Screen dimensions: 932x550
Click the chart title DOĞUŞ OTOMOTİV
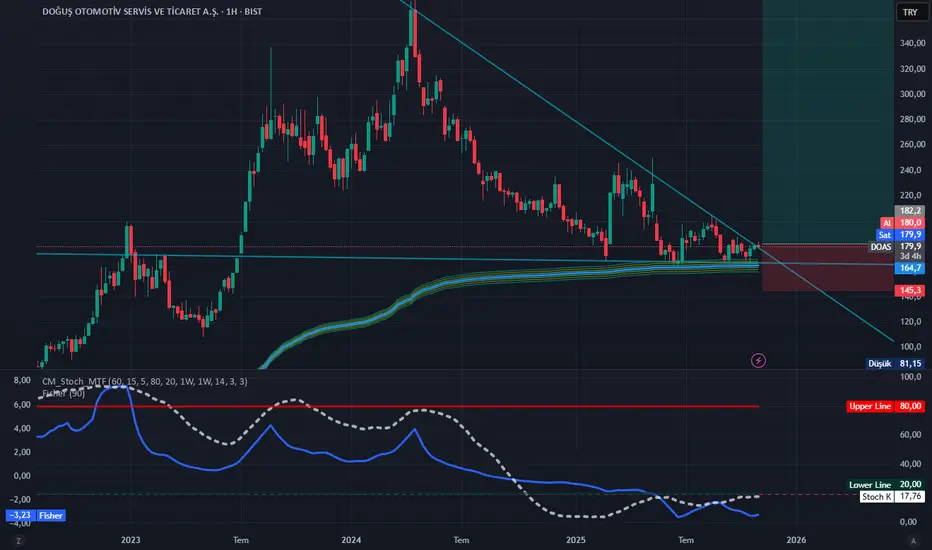[152, 11]
